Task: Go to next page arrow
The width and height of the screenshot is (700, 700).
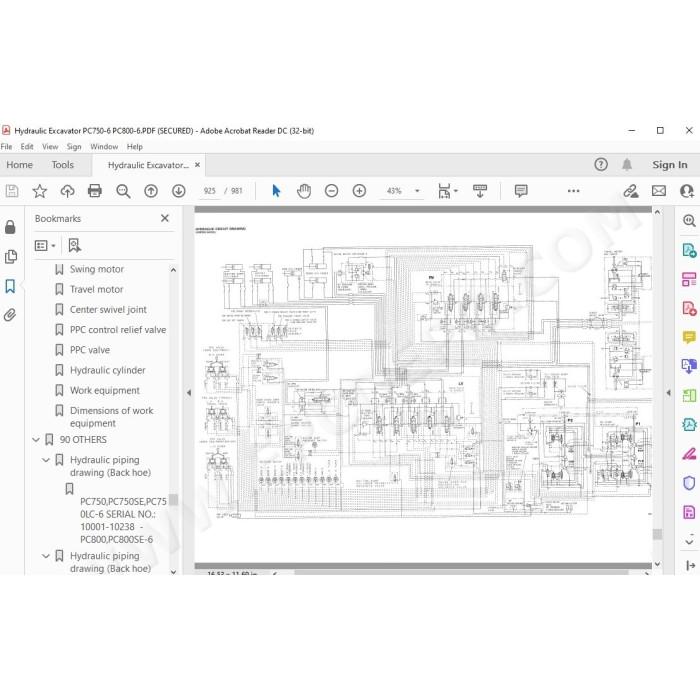Action: [x=179, y=191]
